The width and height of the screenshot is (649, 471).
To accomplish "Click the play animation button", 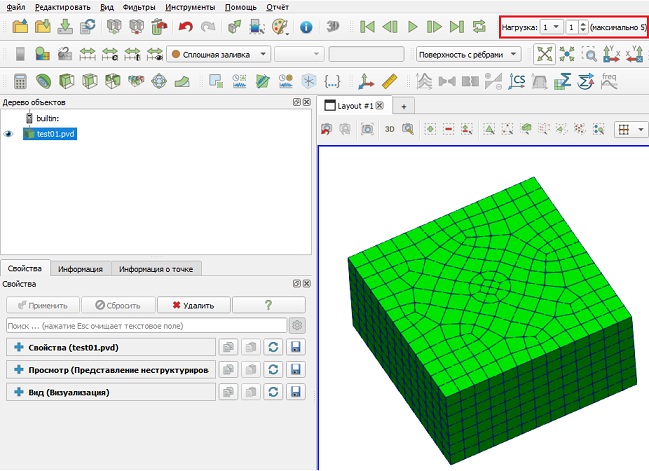I will [x=412, y=27].
